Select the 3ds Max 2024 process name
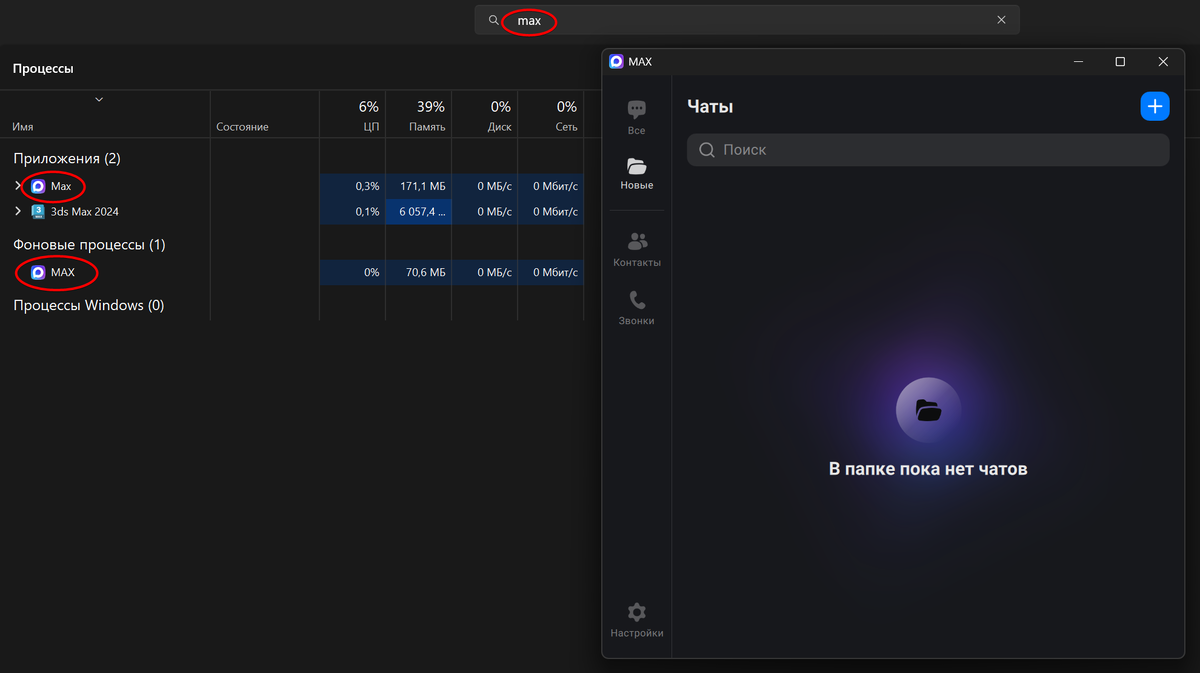This screenshot has width=1200, height=673. (x=85, y=212)
